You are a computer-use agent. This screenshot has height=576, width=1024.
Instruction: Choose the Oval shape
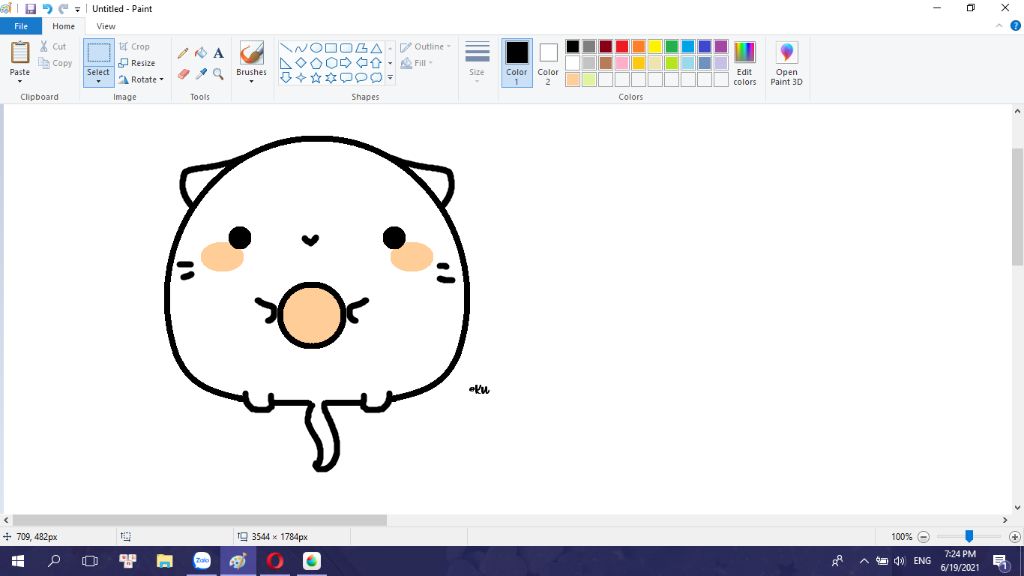point(315,48)
